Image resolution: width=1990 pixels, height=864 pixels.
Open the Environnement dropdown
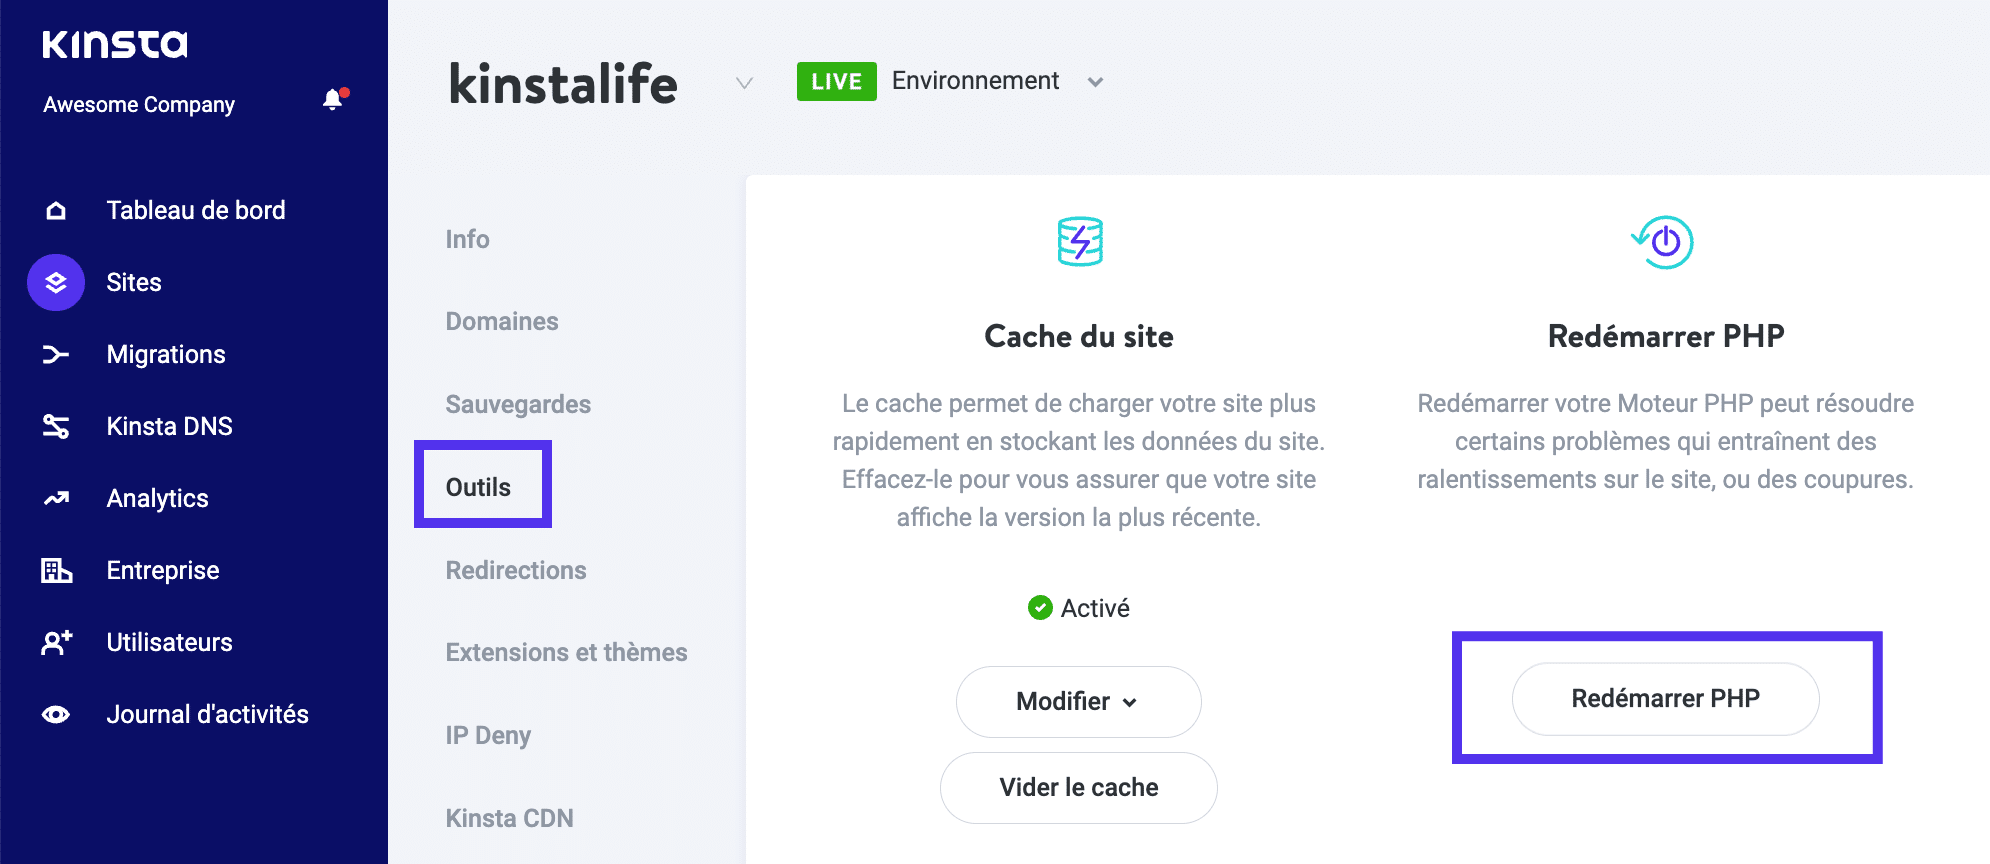[x=1096, y=82]
